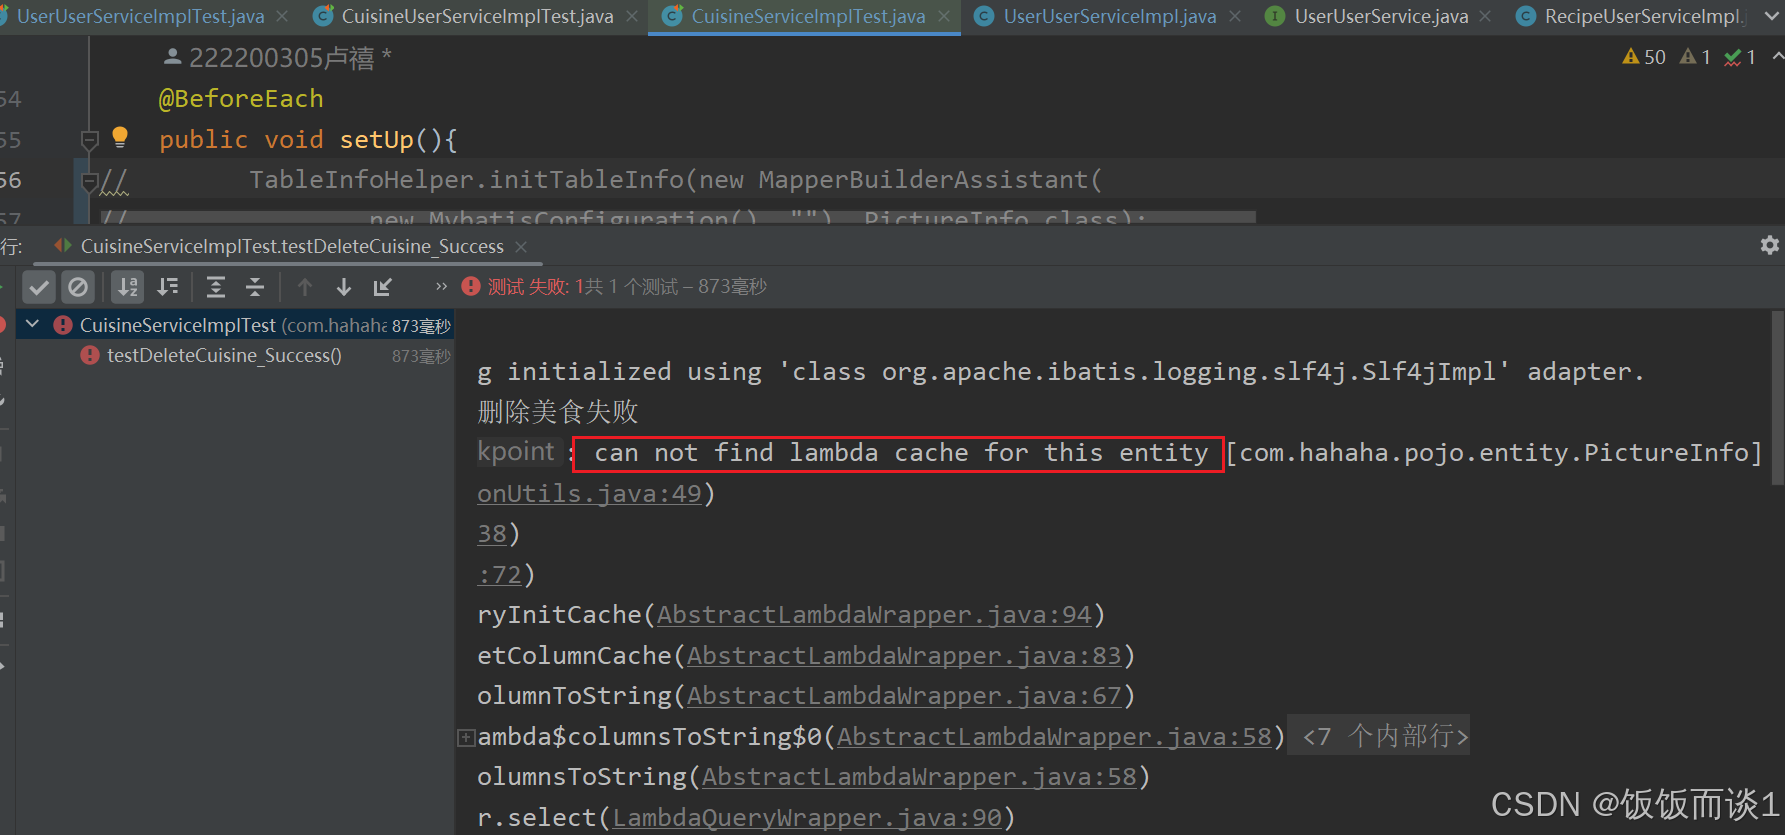Open AbstractLambdaWrapper.java:83 link
The image size is (1785, 835).
coord(903,656)
